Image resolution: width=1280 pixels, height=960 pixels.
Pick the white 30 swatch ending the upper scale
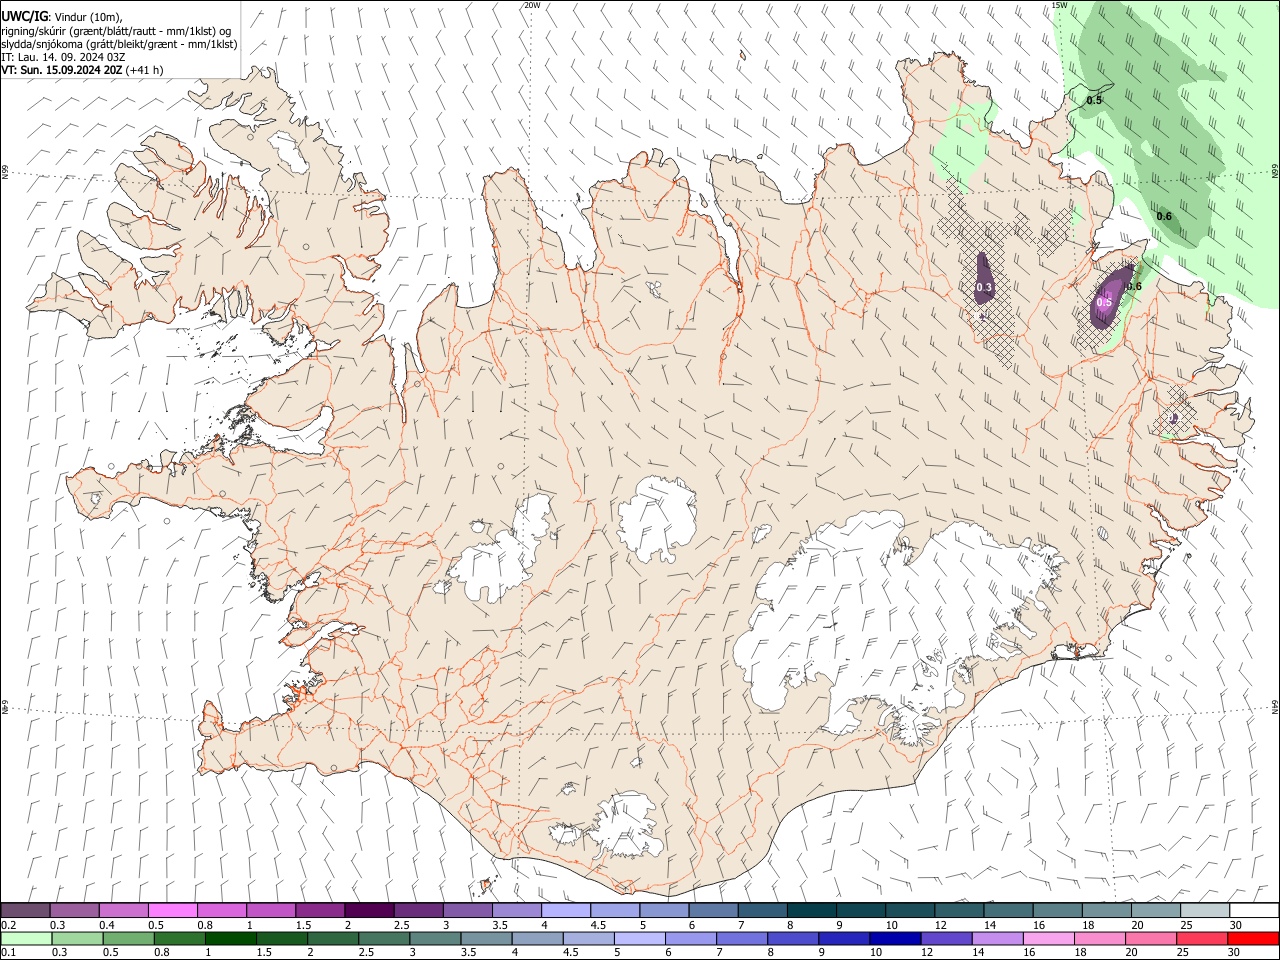(1253, 911)
